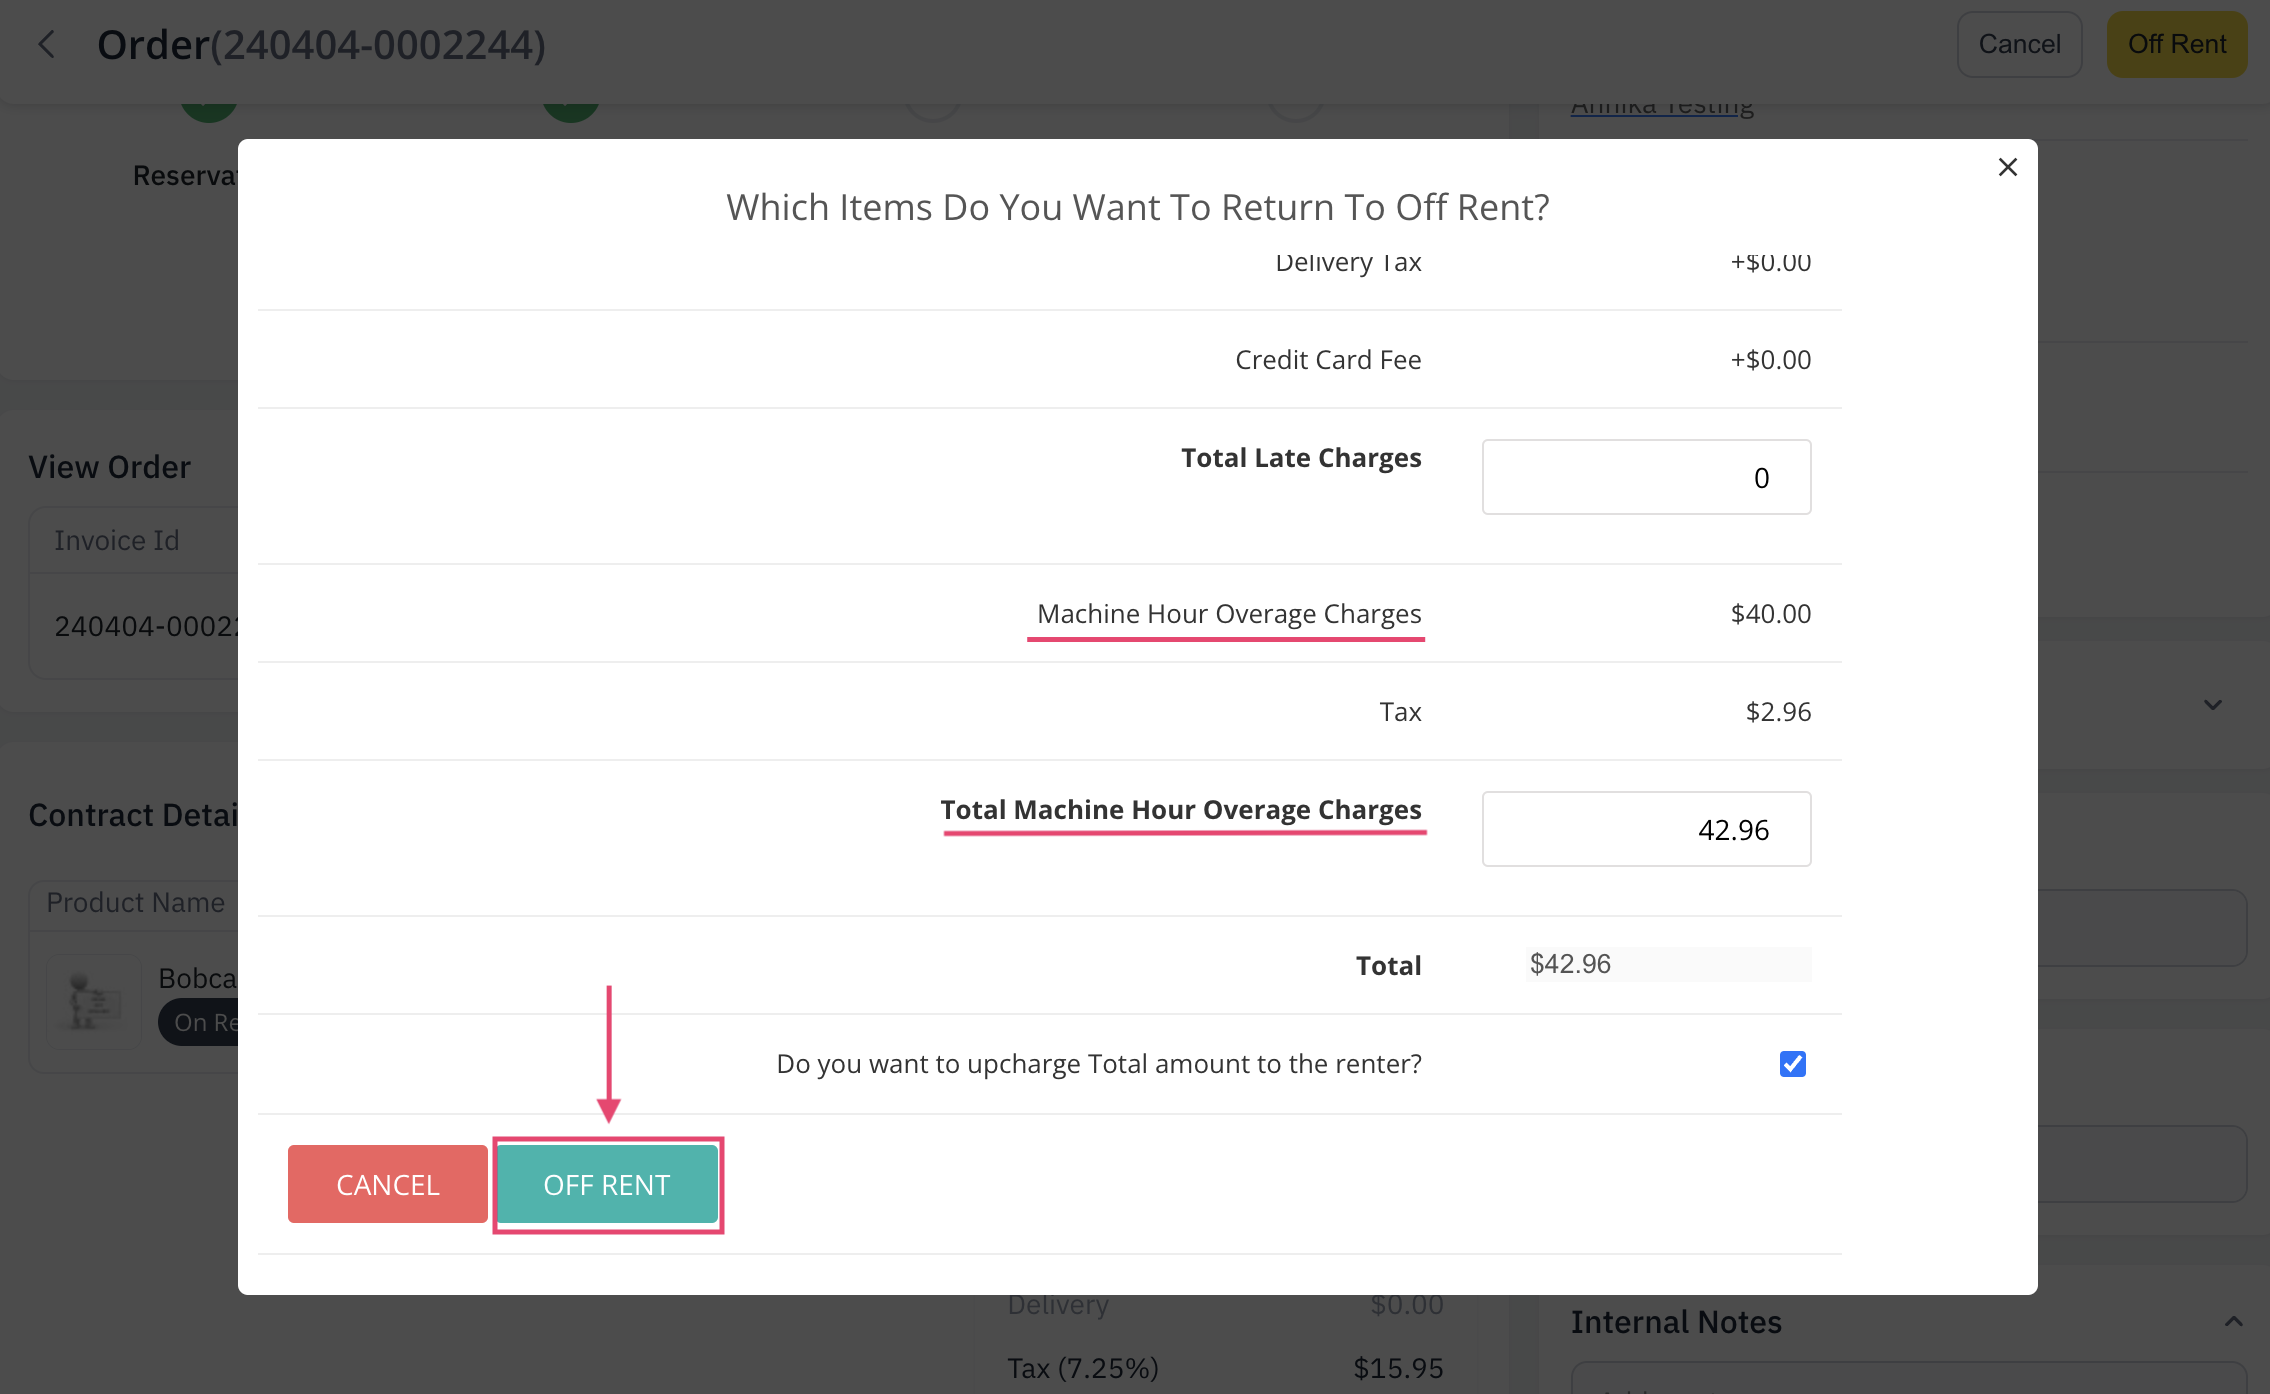This screenshot has width=2270, height=1394.
Task: Click the yellow Off Rent header button
Action: point(2176,44)
